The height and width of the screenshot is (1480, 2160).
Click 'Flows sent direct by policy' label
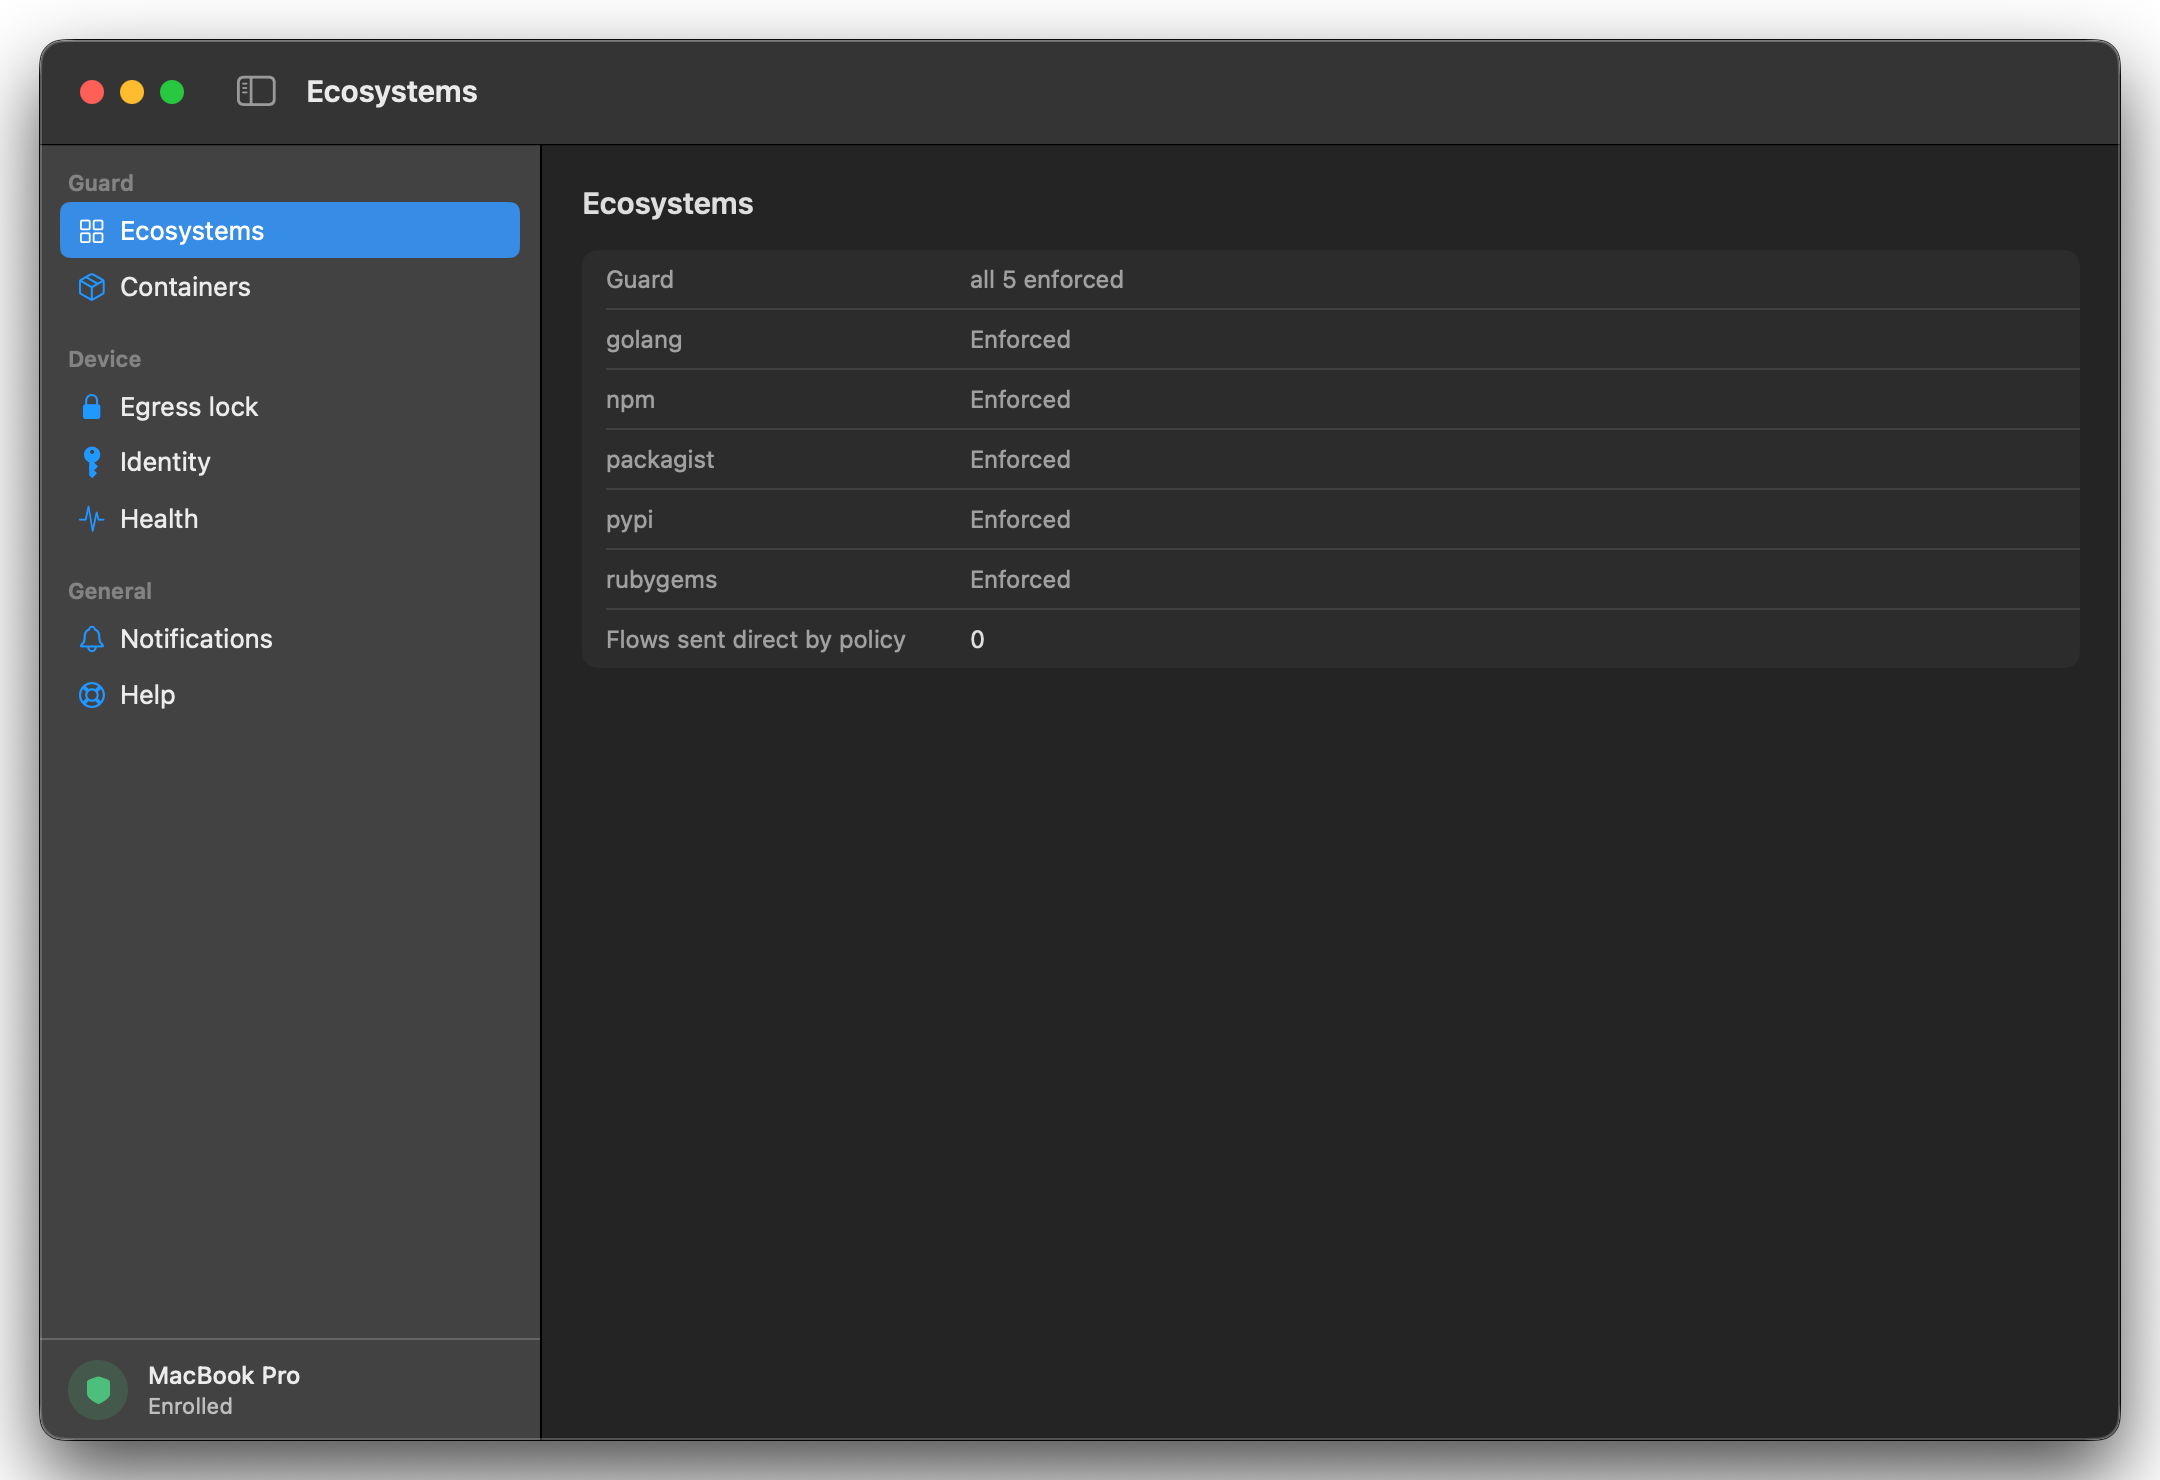point(755,640)
